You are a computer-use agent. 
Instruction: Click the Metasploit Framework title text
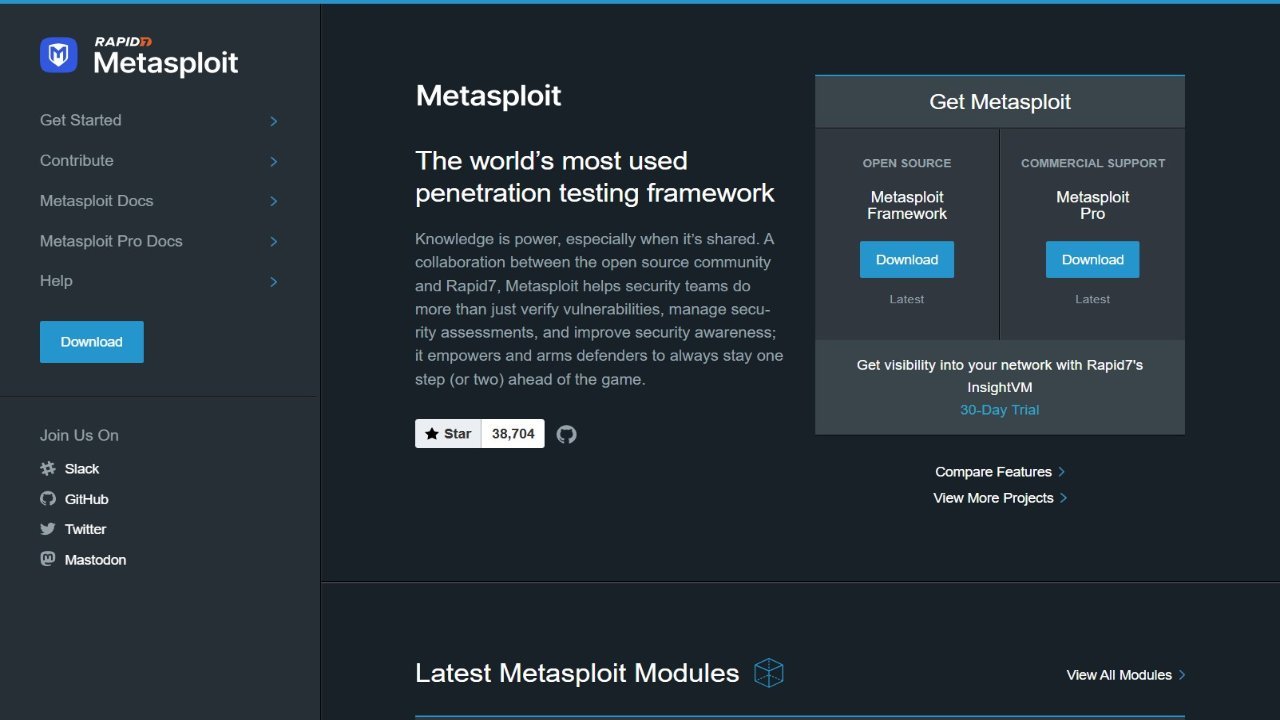[907, 205]
